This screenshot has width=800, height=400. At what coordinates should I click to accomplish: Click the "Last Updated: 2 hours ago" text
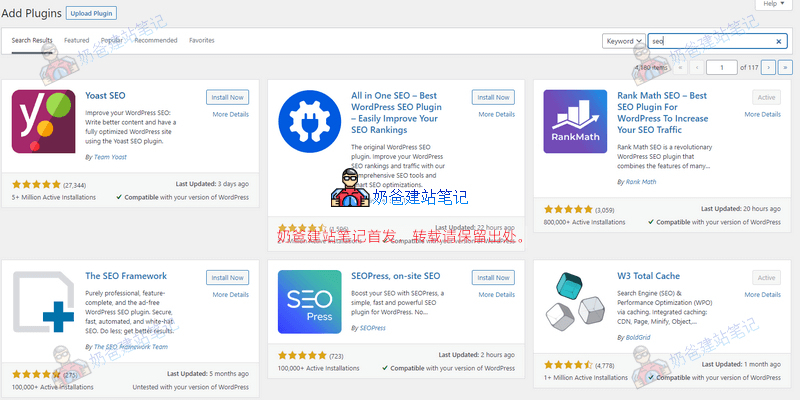point(477,355)
